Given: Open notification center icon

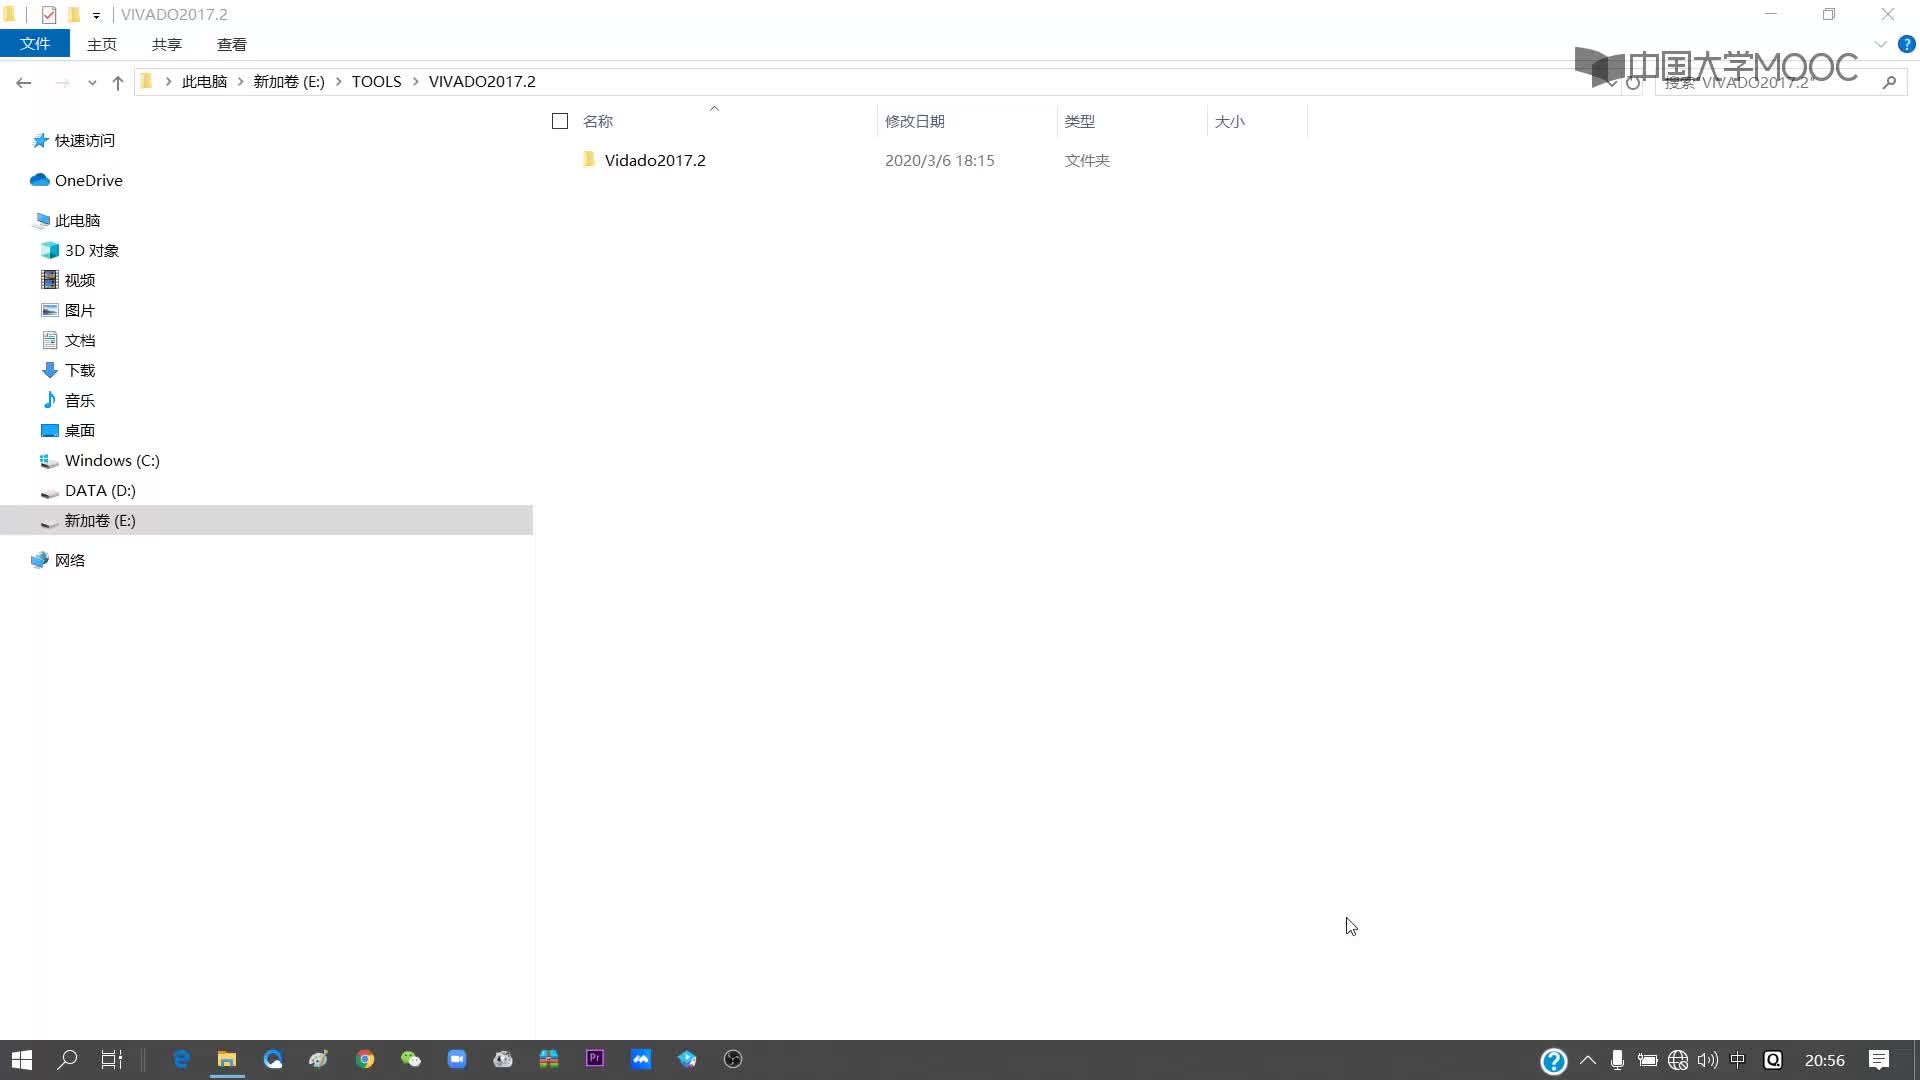Looking at the screenshot, I should 1879,1060.
